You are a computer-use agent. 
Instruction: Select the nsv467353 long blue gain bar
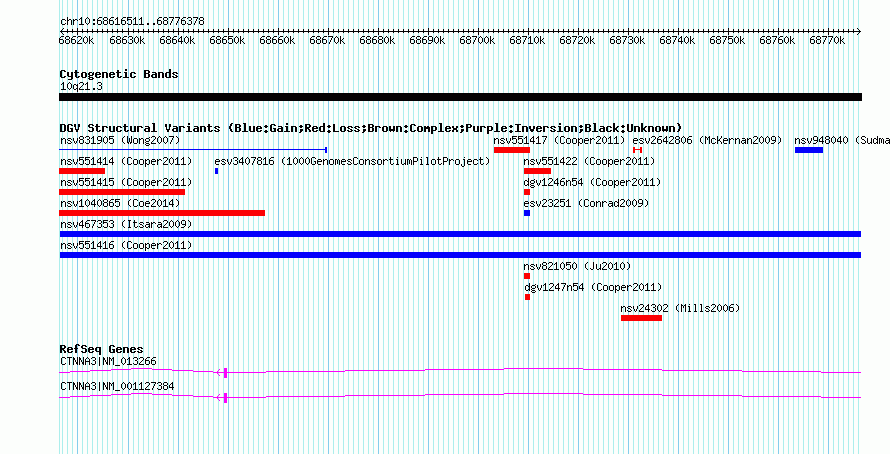(460, 234)
